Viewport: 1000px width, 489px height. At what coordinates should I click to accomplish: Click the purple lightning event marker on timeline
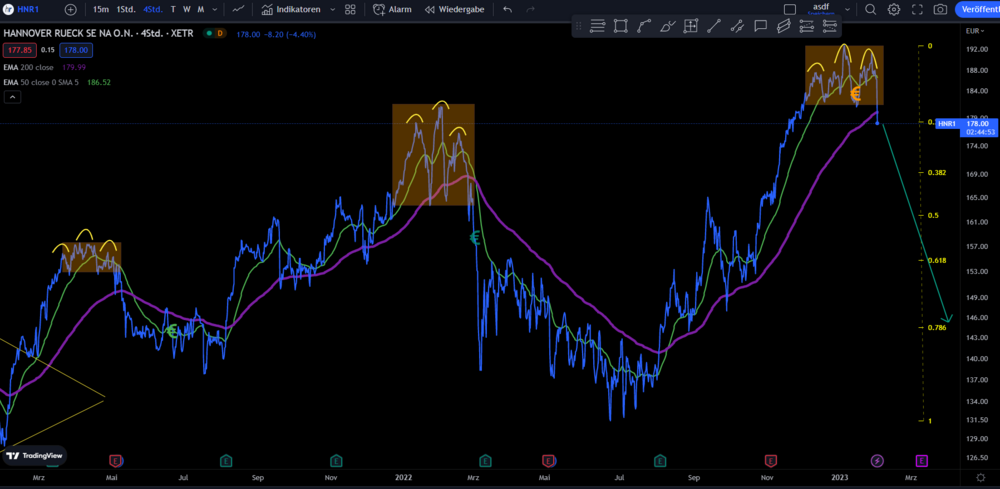[x=877, y=461]
